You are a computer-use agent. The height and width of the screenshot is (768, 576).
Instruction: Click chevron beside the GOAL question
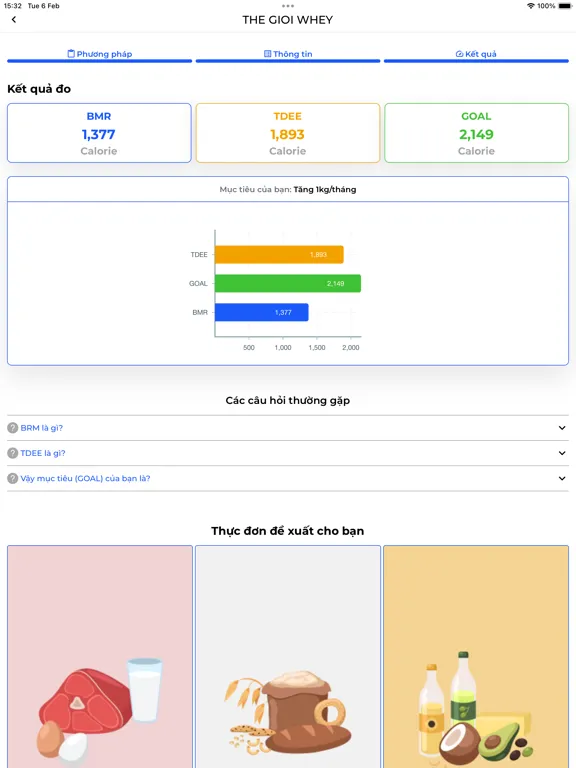coord(562,479)
